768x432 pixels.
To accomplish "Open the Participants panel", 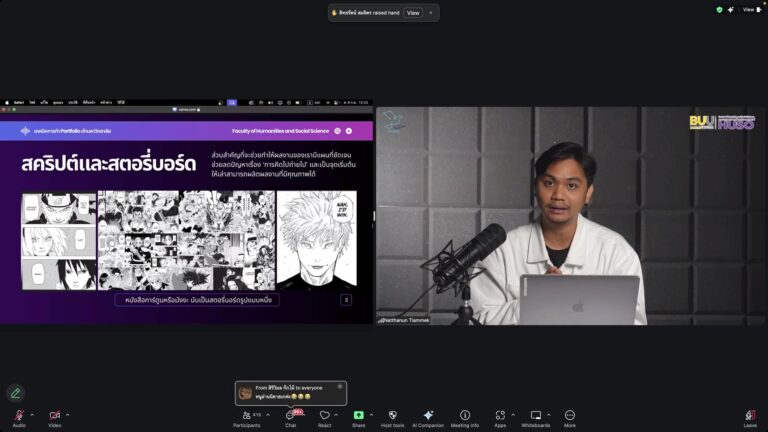I will click(x=247, y=418).
